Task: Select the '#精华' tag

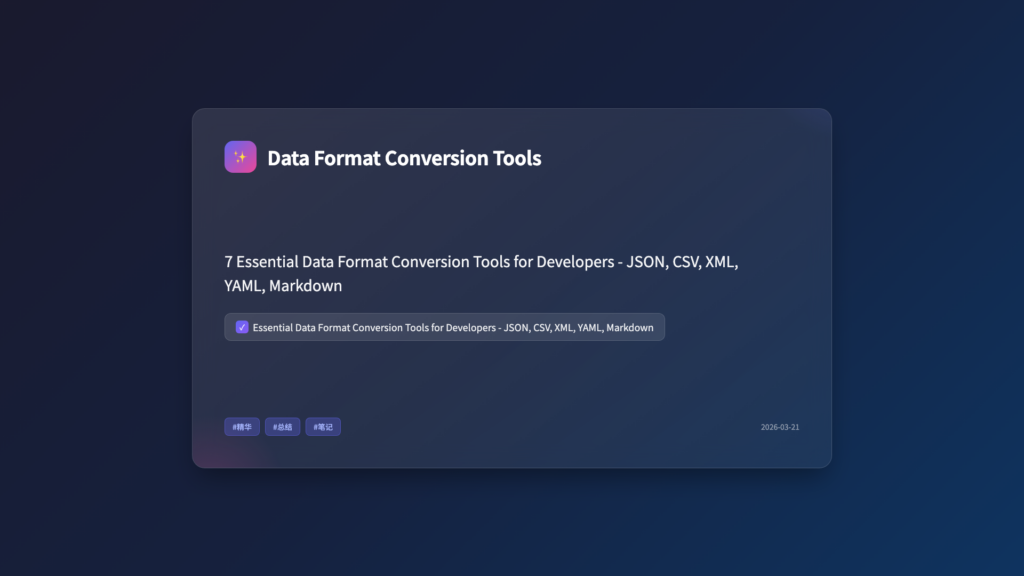Action: pyautogui.click(x=242, y=426)
